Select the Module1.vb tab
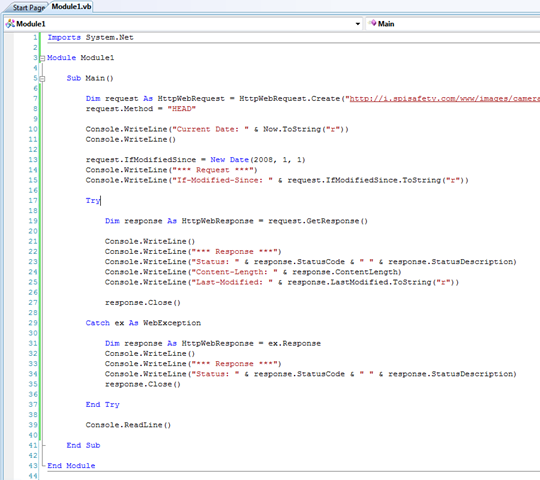This screenshot has height=480, width=540. coord(71,7)
